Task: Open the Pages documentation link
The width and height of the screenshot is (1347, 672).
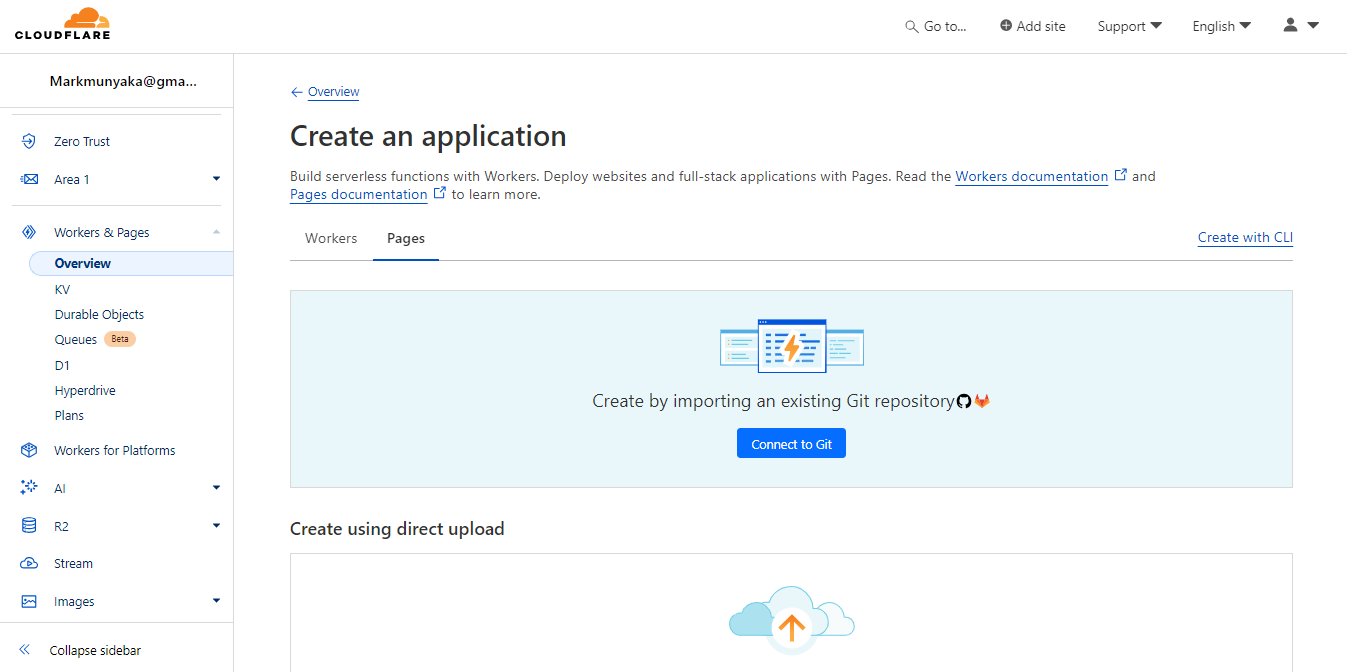Action: click(360, 194)
